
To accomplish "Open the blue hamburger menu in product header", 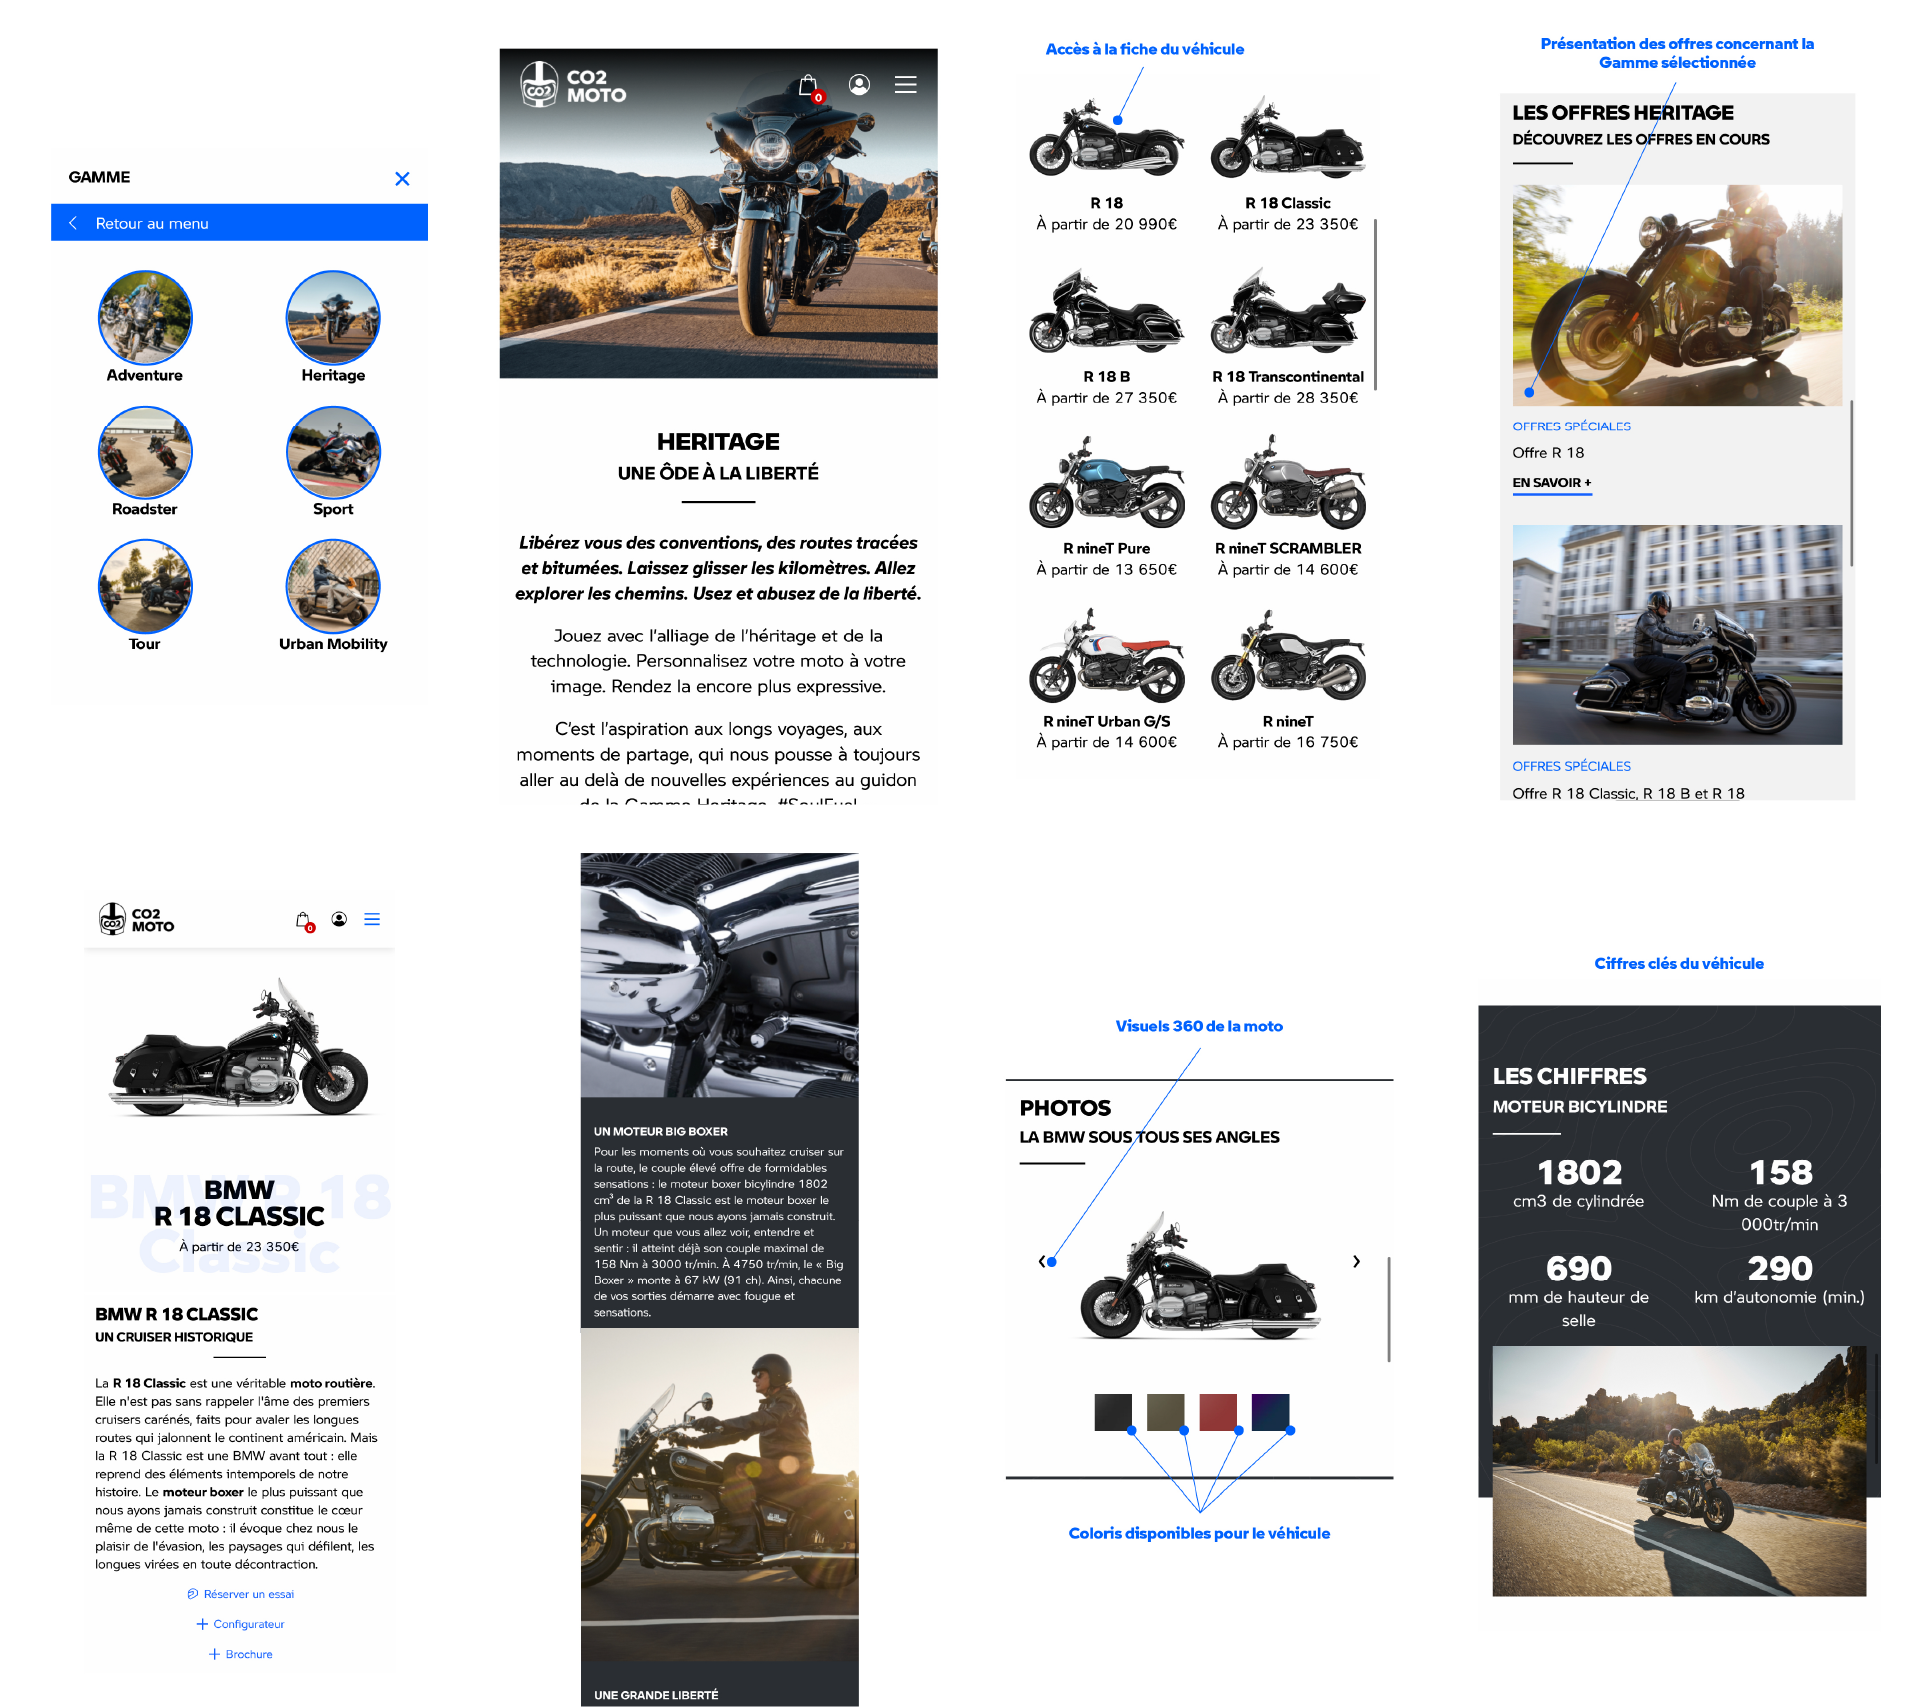I will 372,919.
